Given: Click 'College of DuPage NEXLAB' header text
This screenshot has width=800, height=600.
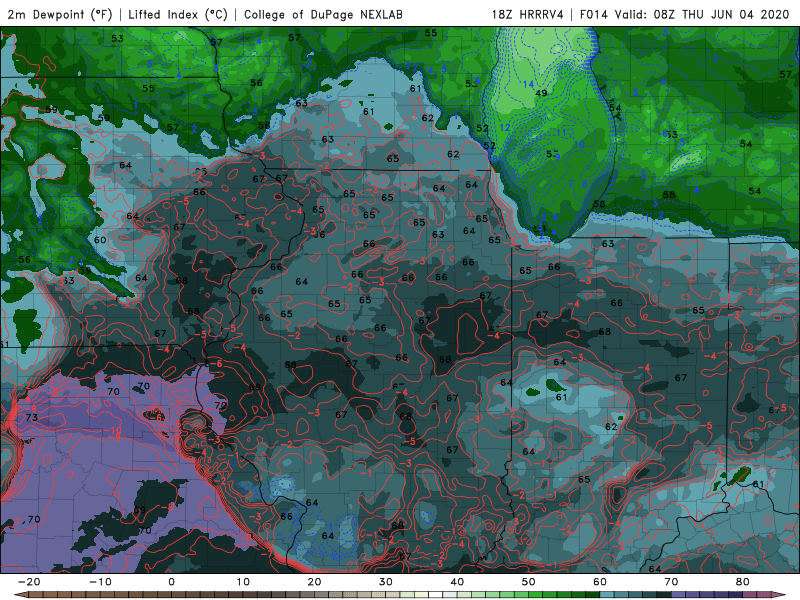Looking at the screenshot, I should click(323, 14).
